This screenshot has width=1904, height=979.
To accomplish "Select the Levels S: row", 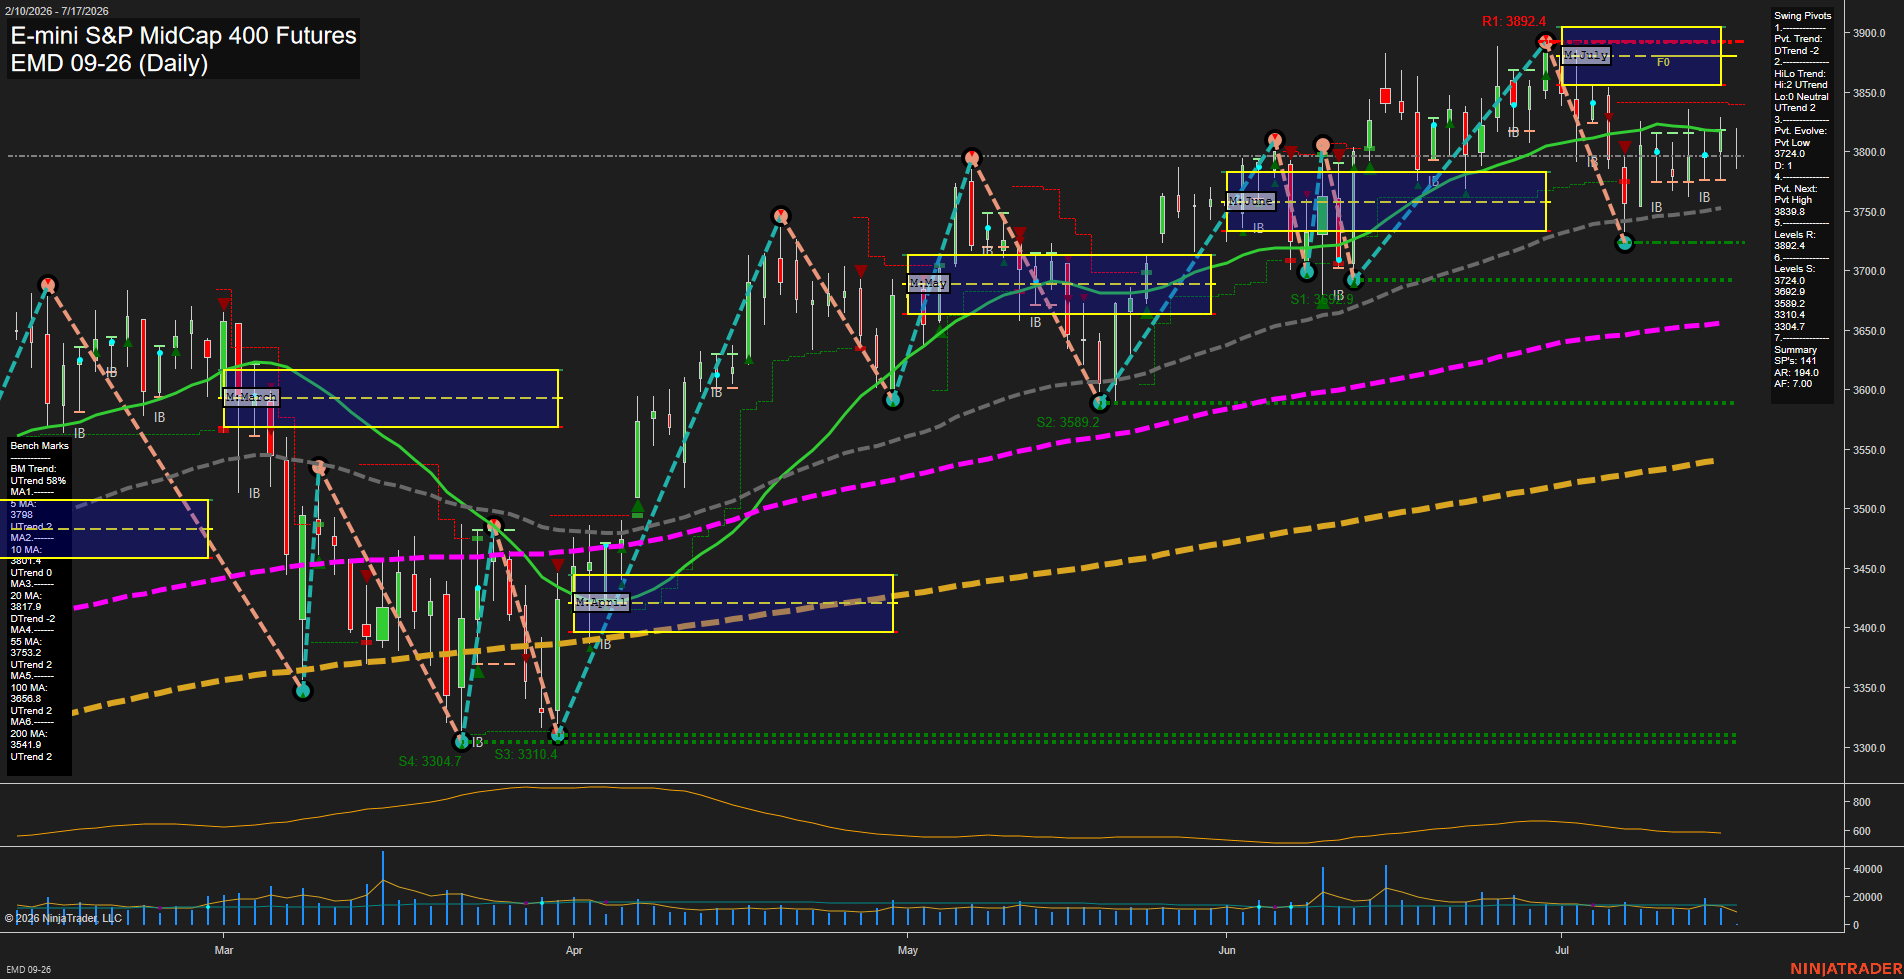I will [x=1794, y=269].
